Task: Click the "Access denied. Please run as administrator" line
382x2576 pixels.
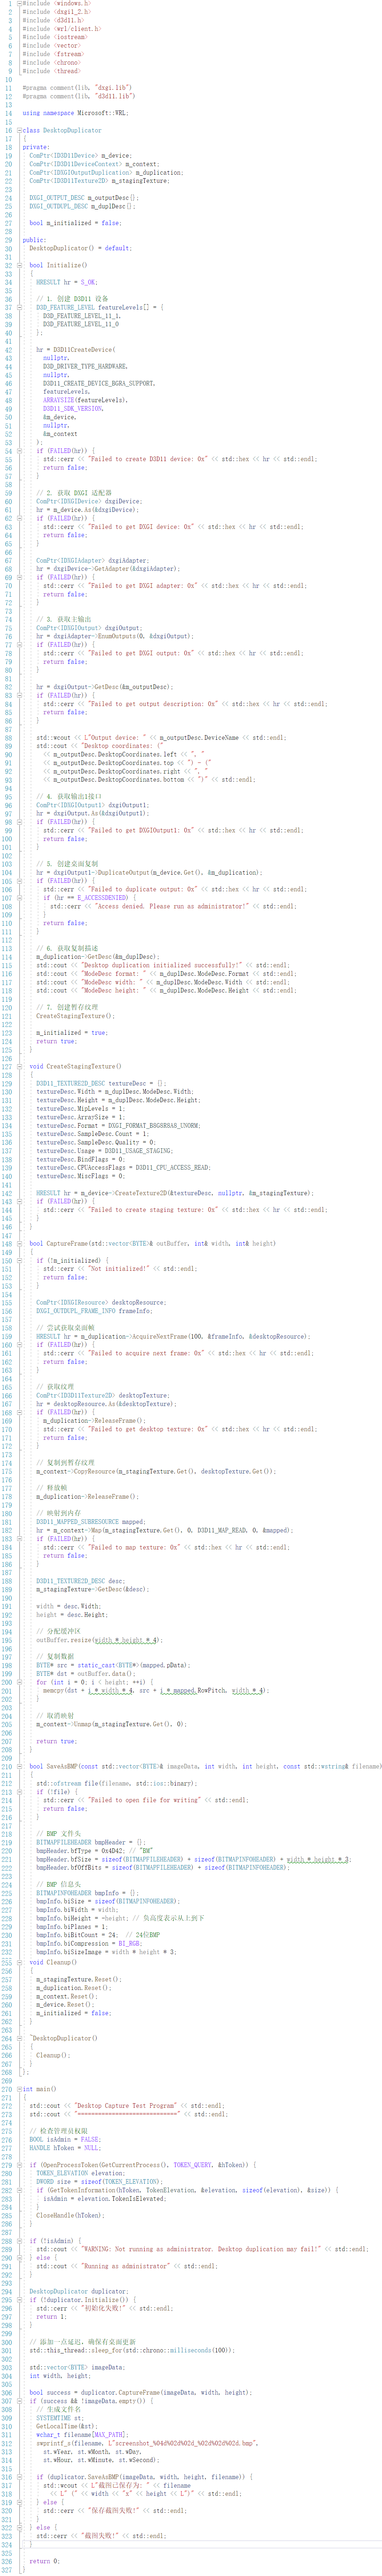Action: (x=173, y=906)
